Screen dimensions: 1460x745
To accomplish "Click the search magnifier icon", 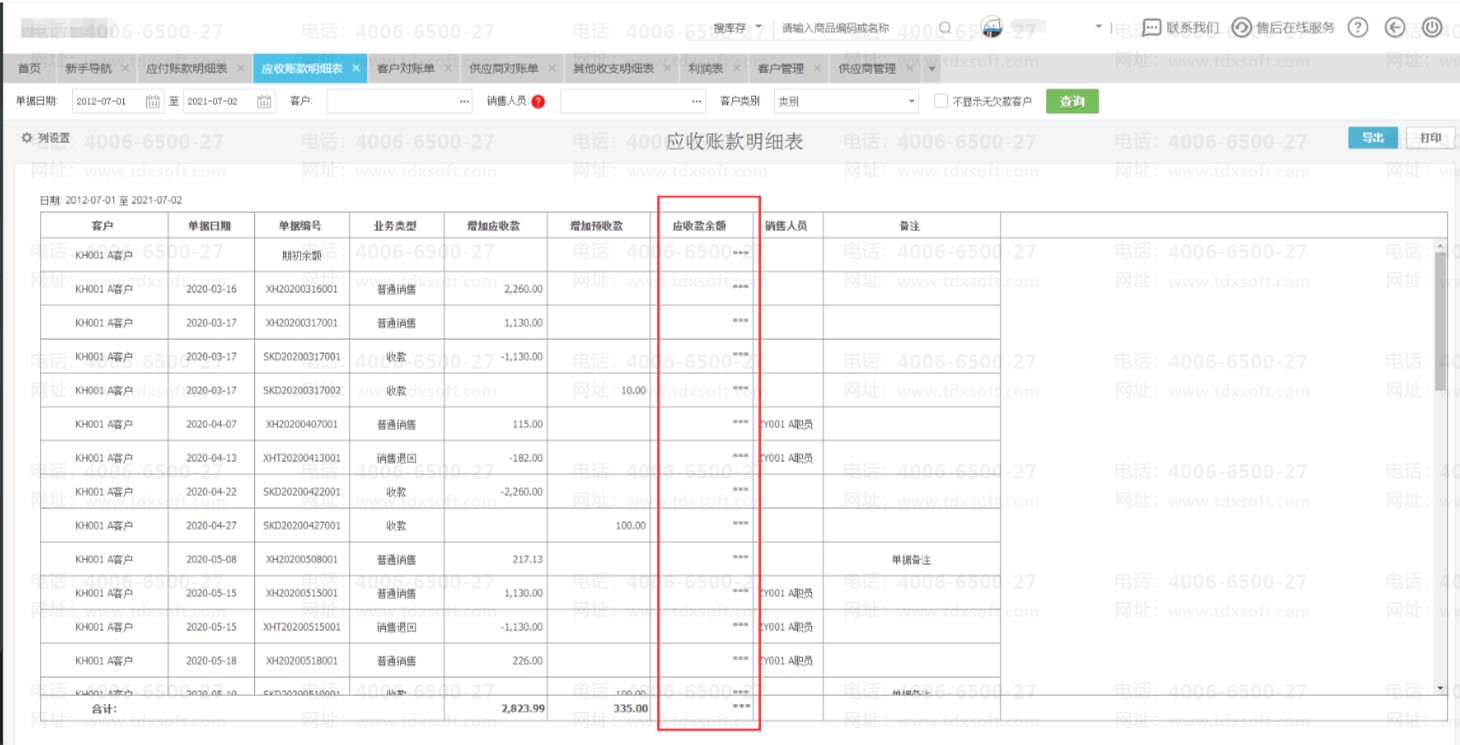I will pos(945,28).
